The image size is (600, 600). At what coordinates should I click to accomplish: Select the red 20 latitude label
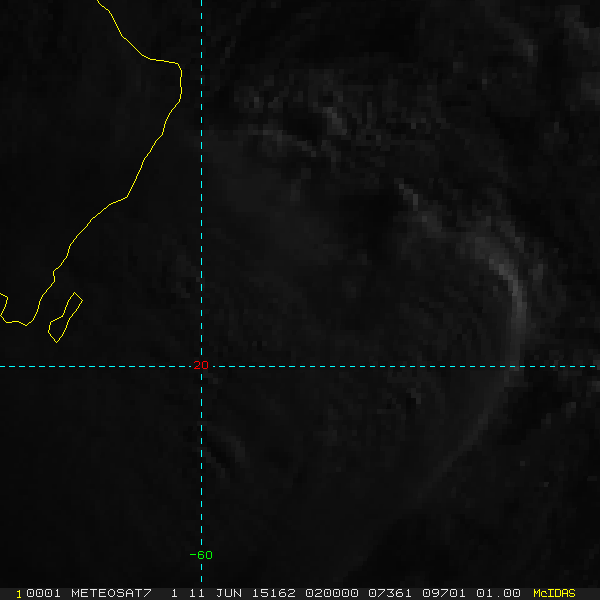point(200,366)
